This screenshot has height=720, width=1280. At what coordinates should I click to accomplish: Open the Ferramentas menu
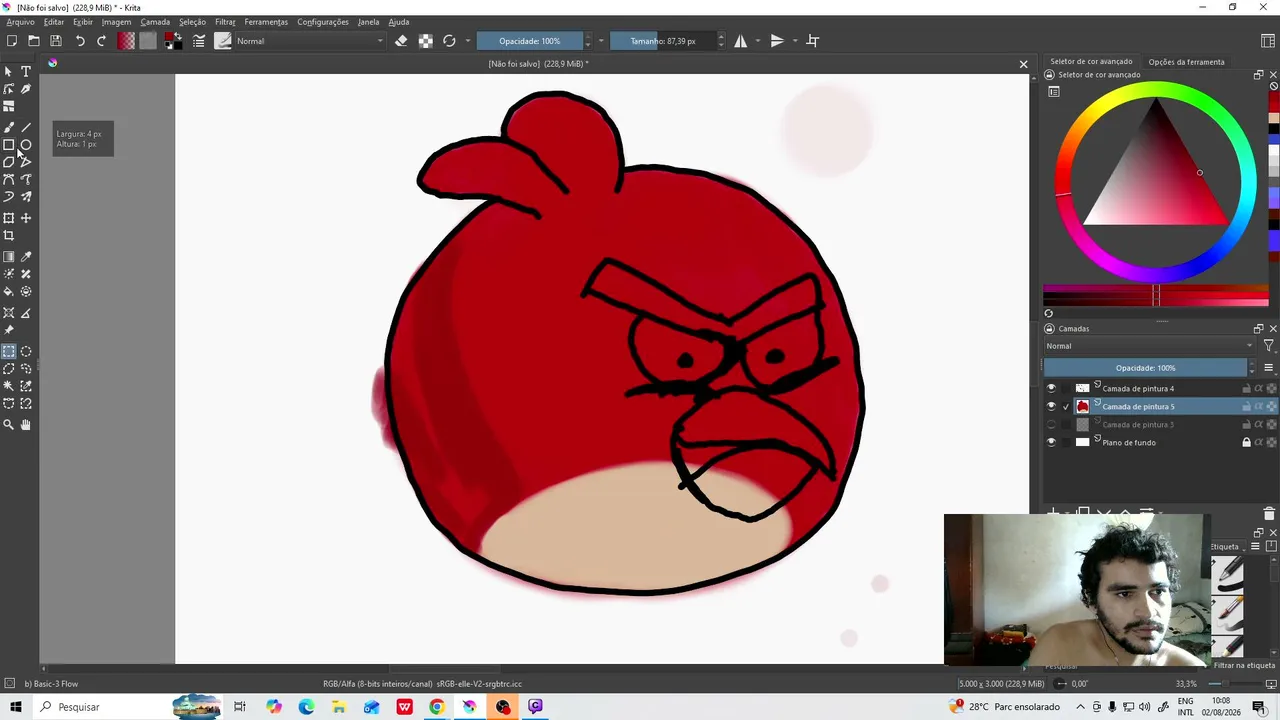[266, 22]
